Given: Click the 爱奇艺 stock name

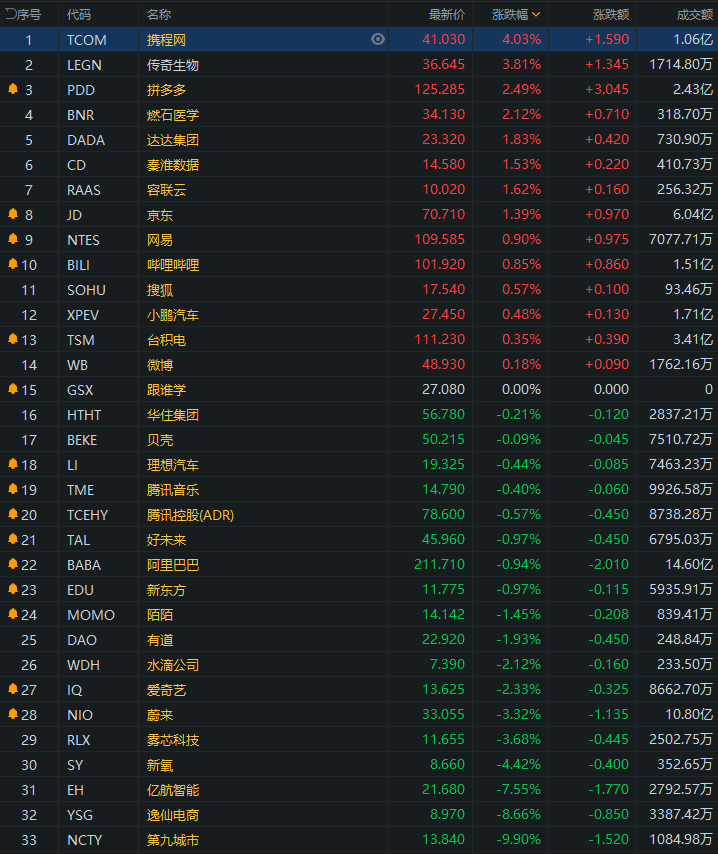Looking at the screenshot, I should (166, 691).
